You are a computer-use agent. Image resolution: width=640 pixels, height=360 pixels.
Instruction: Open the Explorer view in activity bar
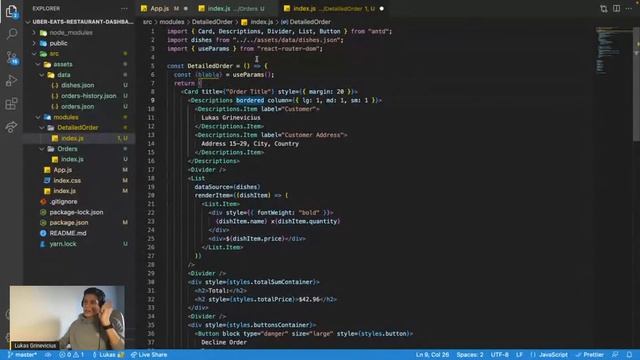(11, 11)
